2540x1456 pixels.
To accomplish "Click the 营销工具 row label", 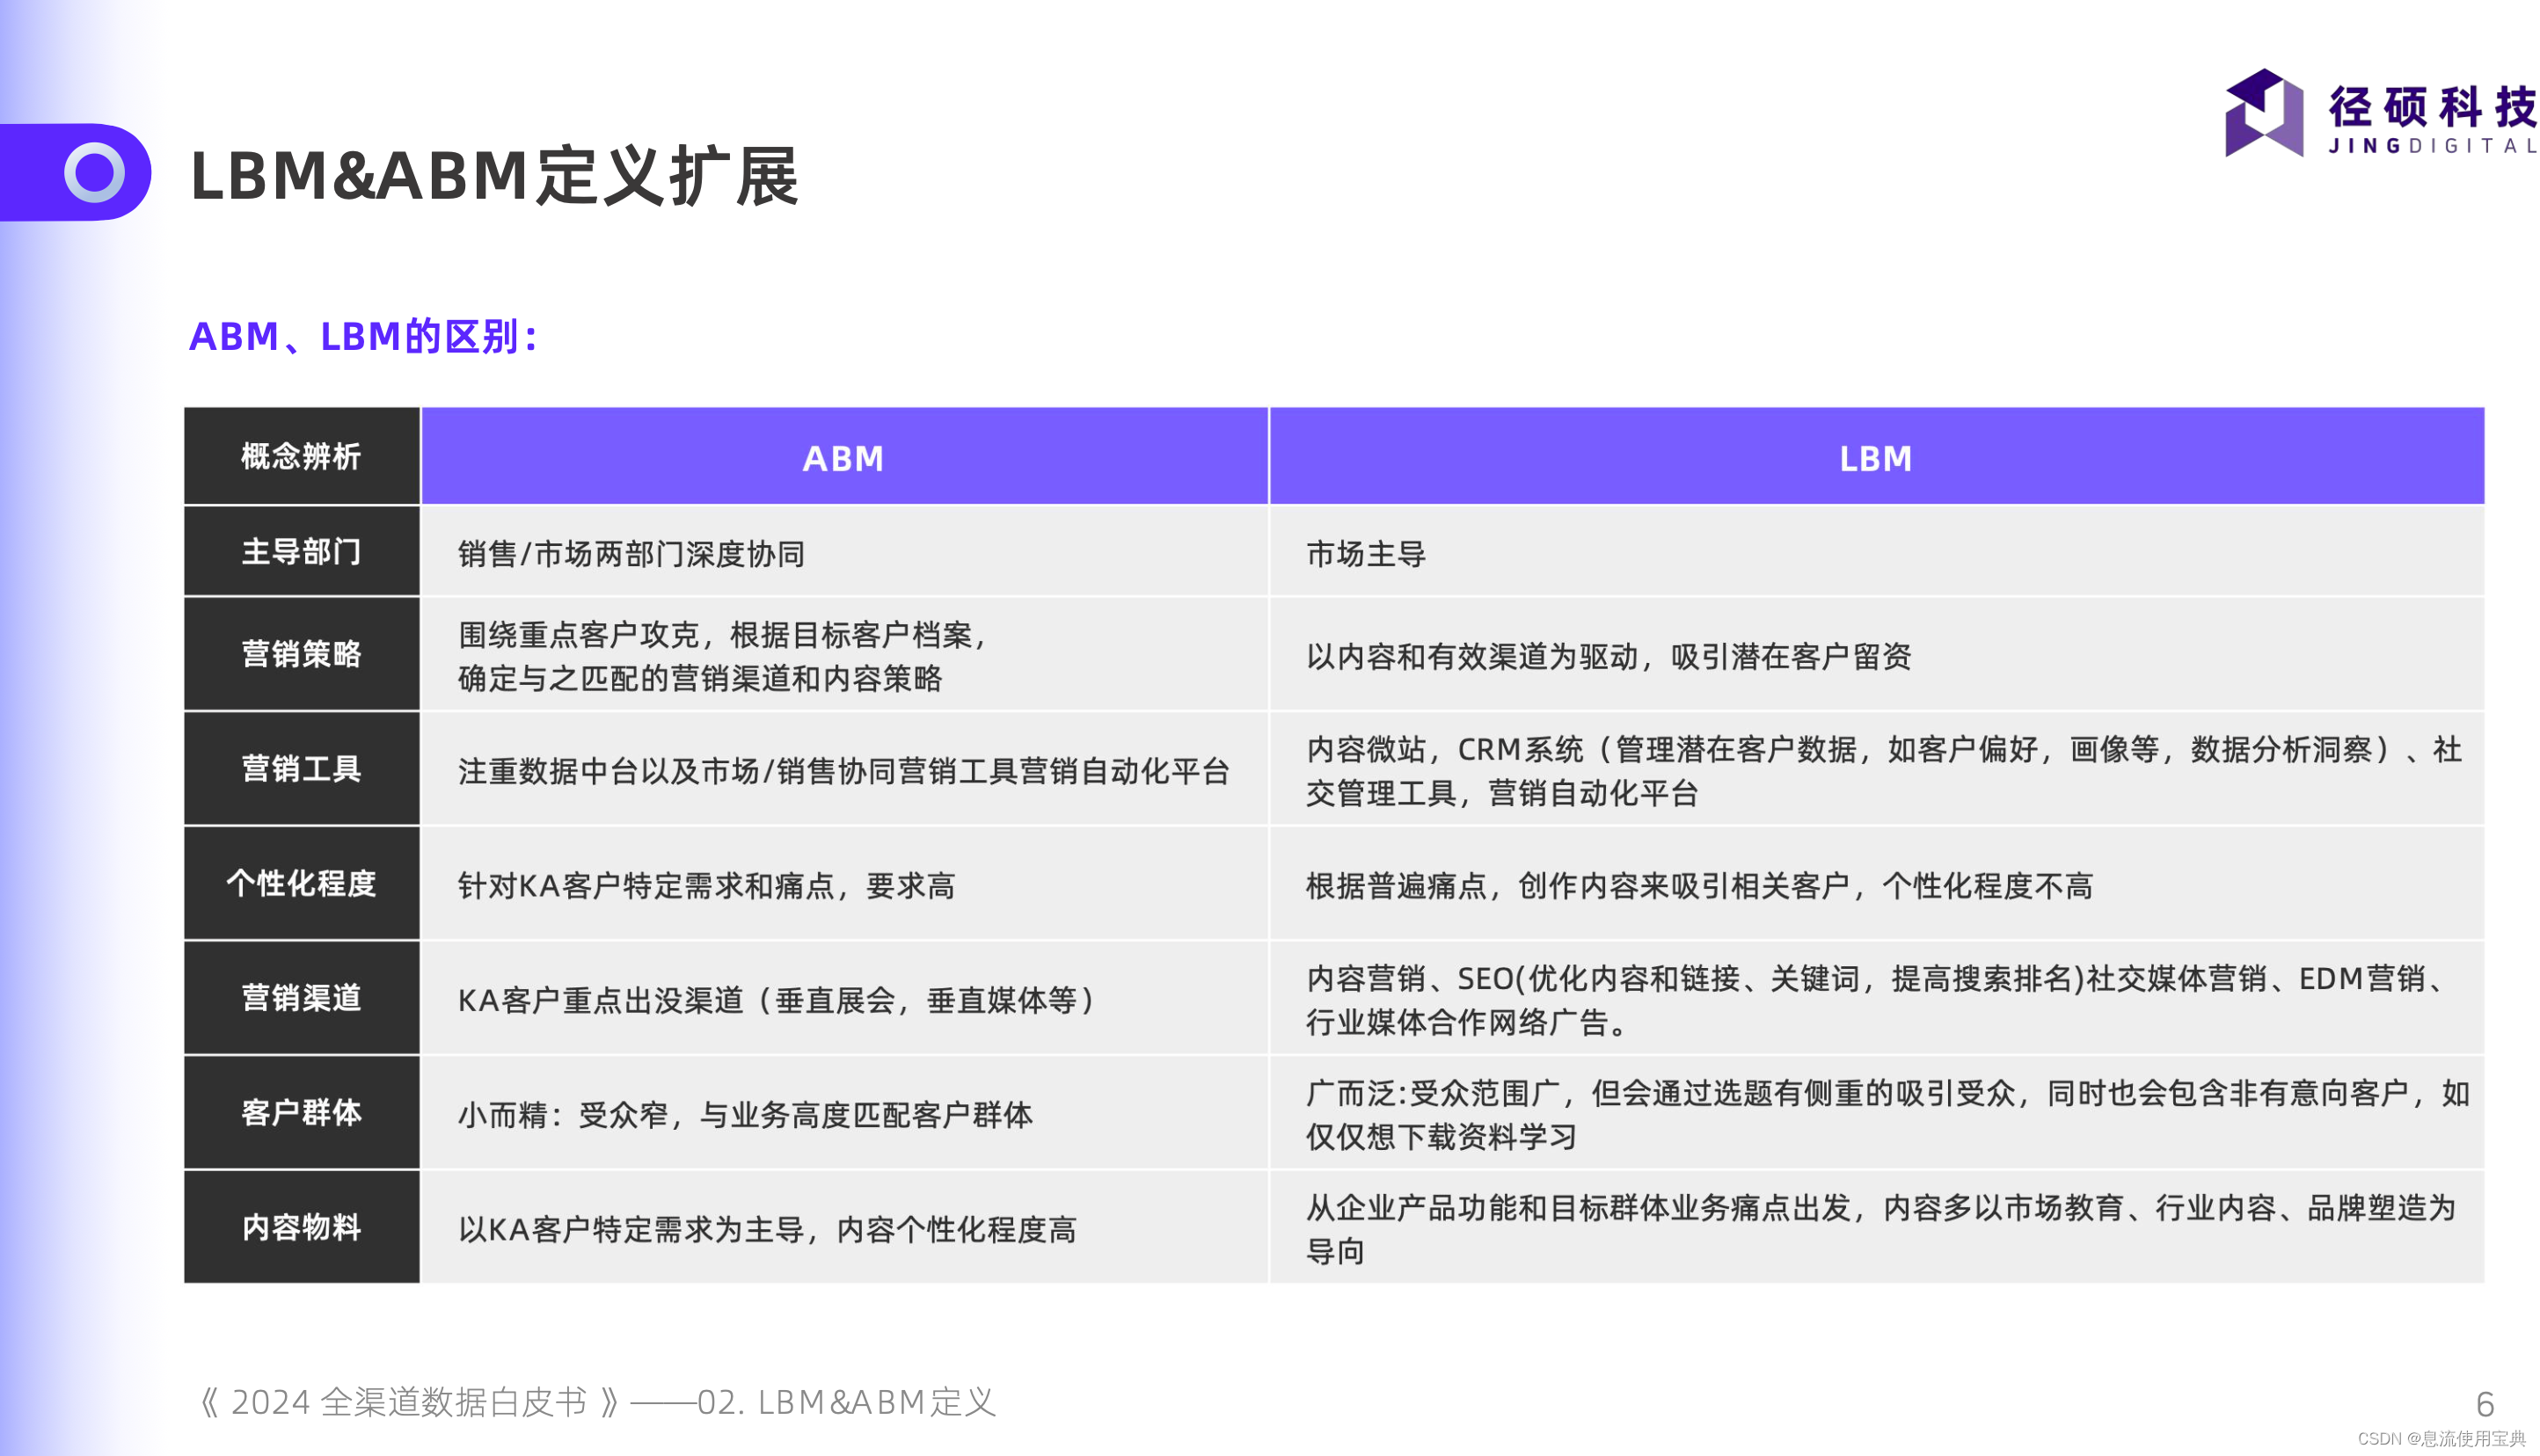I will 300,768.
